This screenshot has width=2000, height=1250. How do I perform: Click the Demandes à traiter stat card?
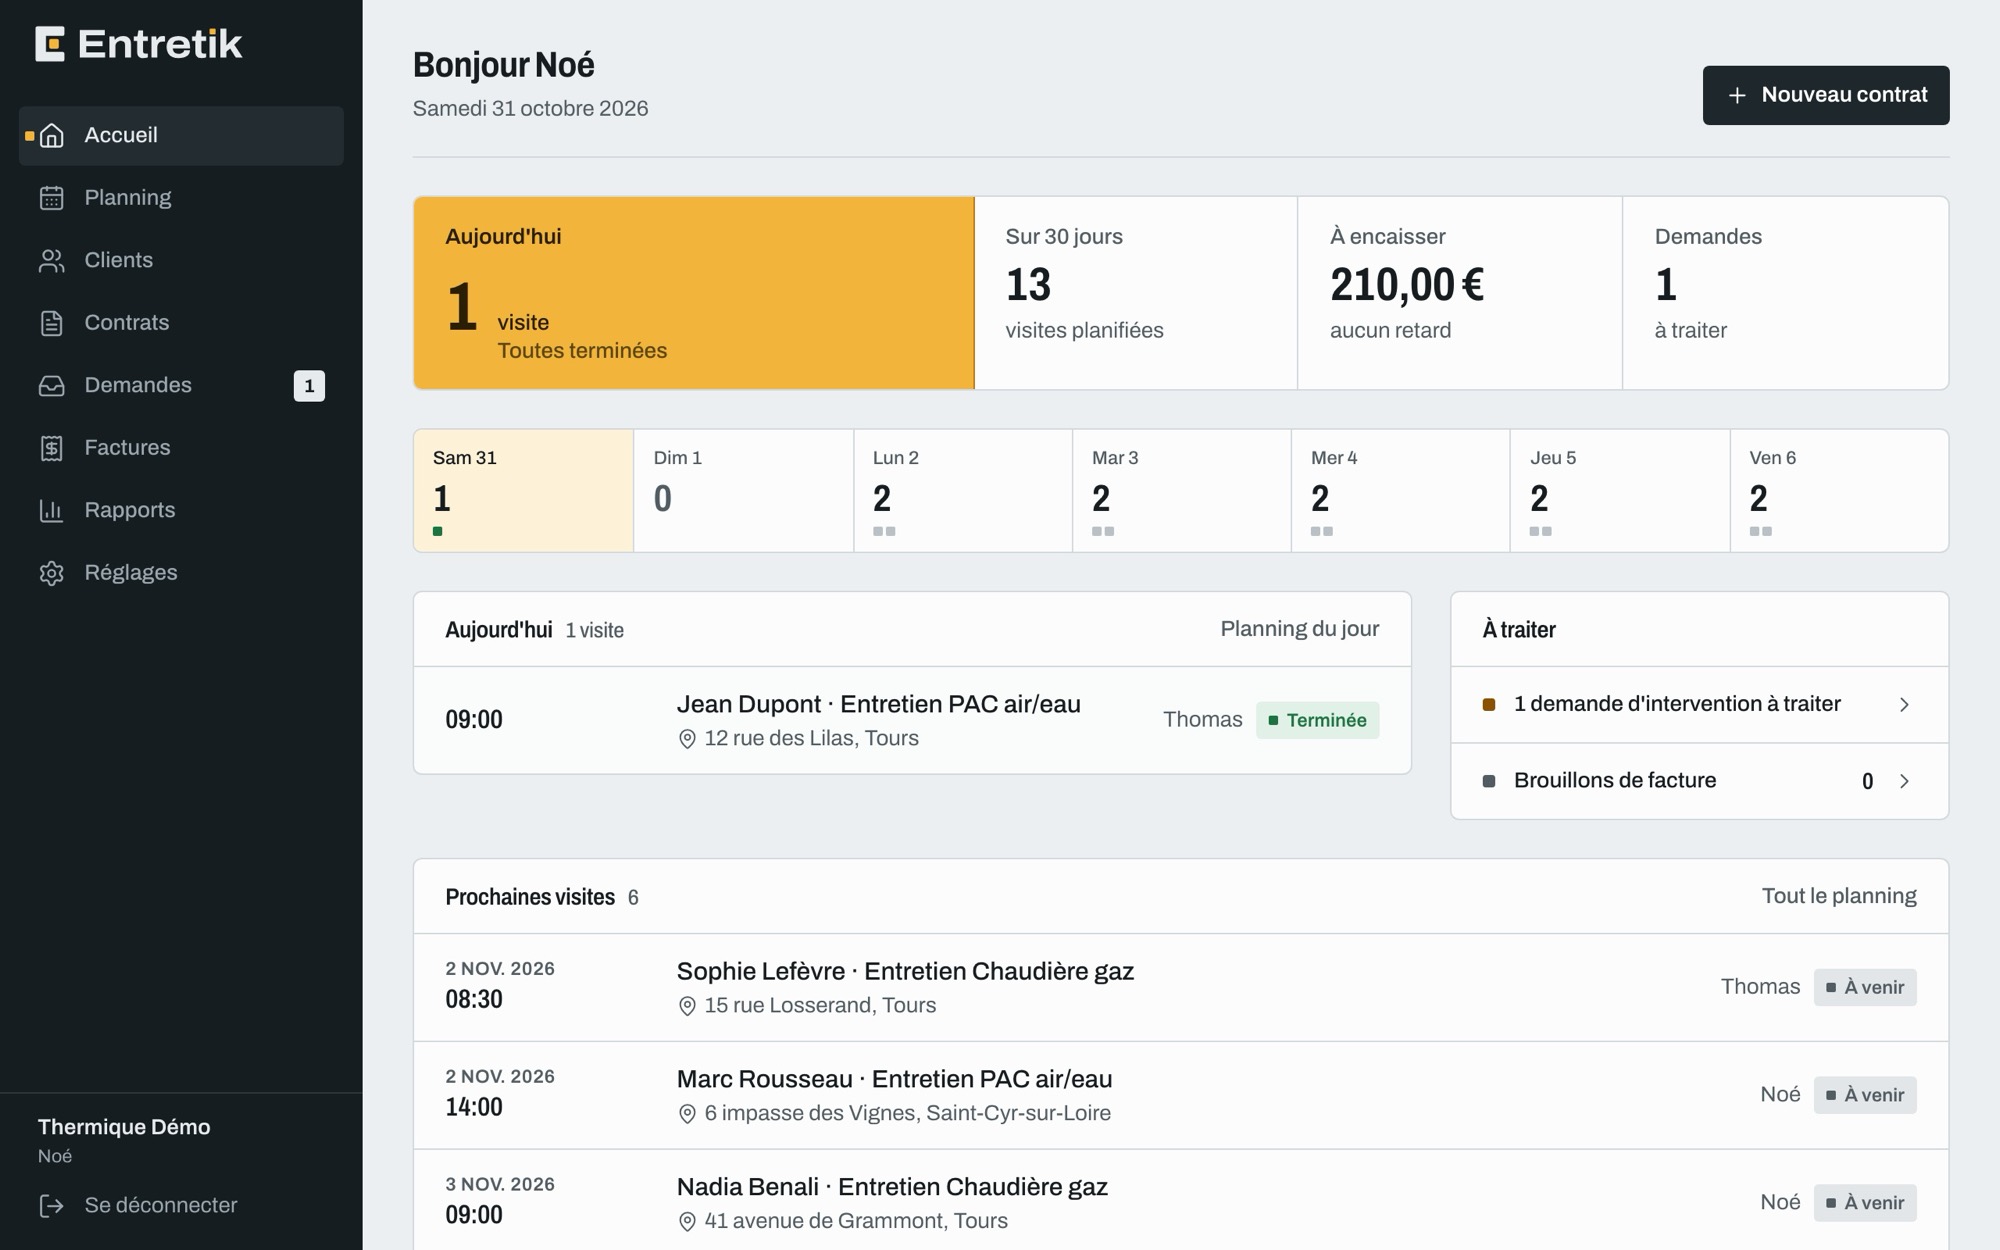1785,293
